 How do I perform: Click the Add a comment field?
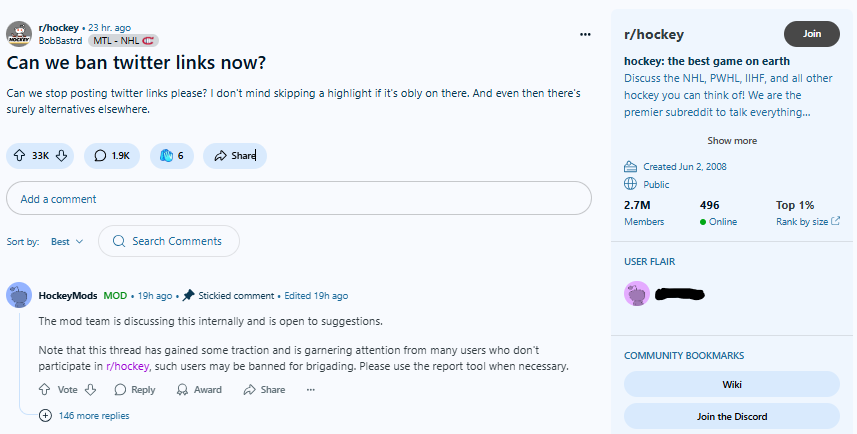[x=299, y=198]
